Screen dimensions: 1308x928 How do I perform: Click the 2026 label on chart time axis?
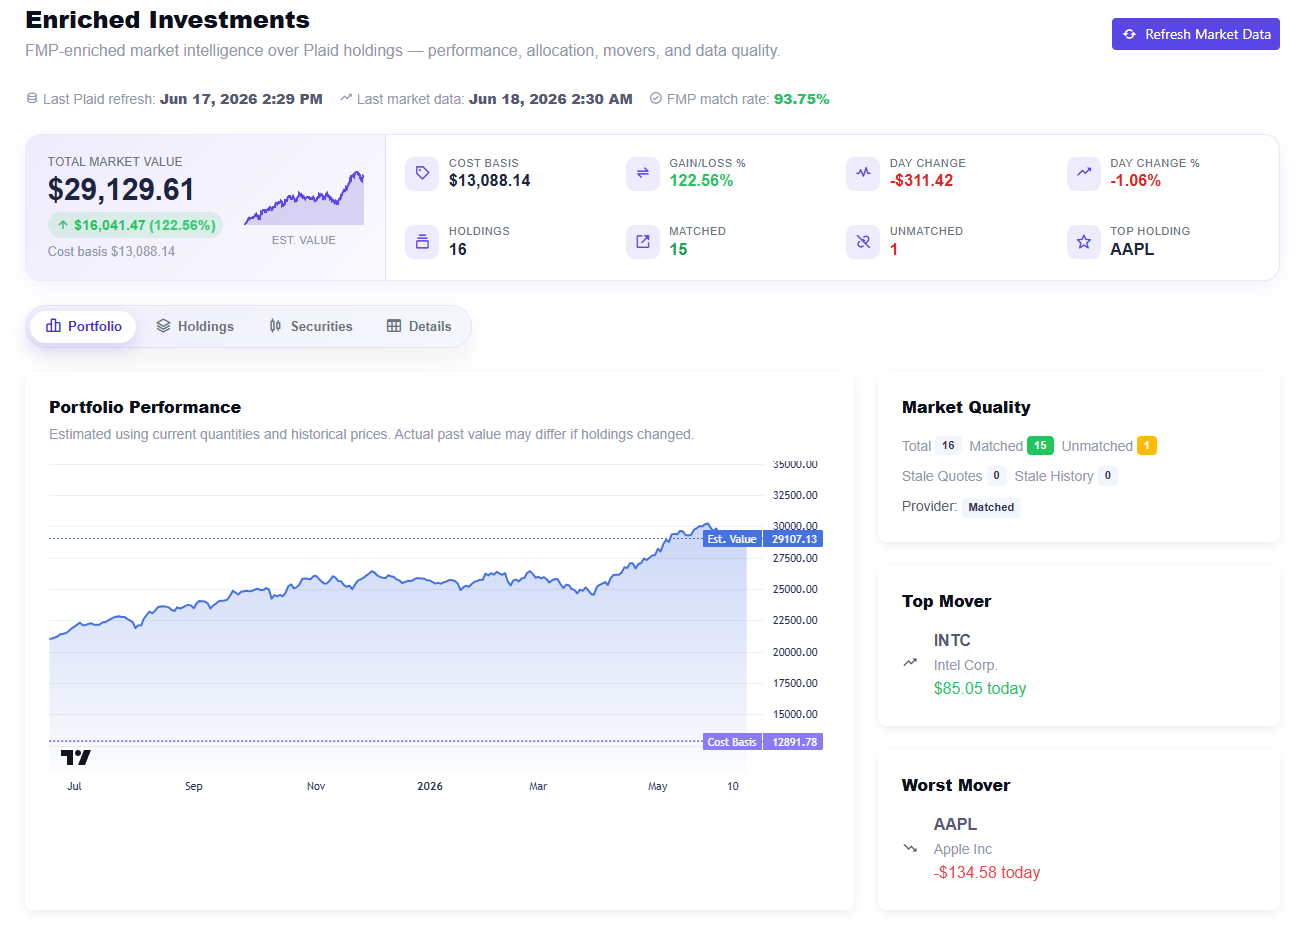pos(430,786)
